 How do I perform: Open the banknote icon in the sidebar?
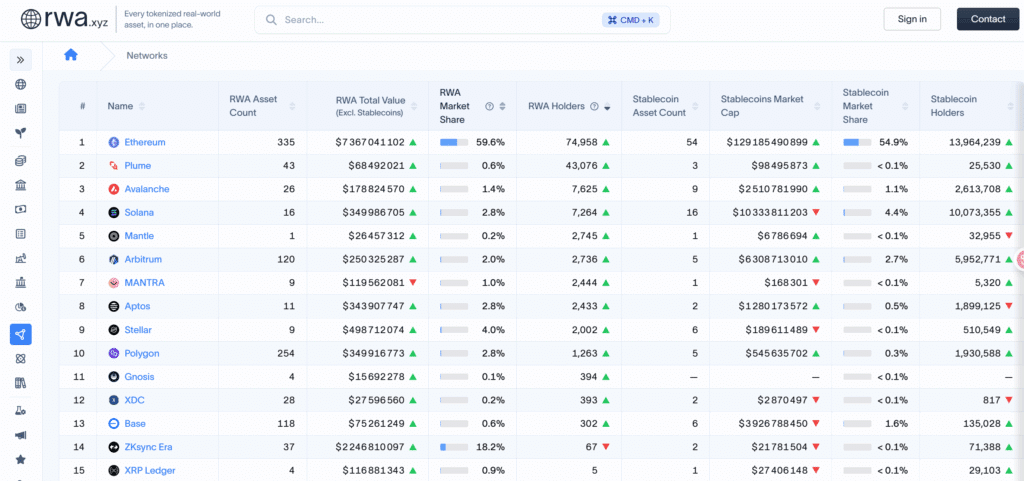point(20,209)
